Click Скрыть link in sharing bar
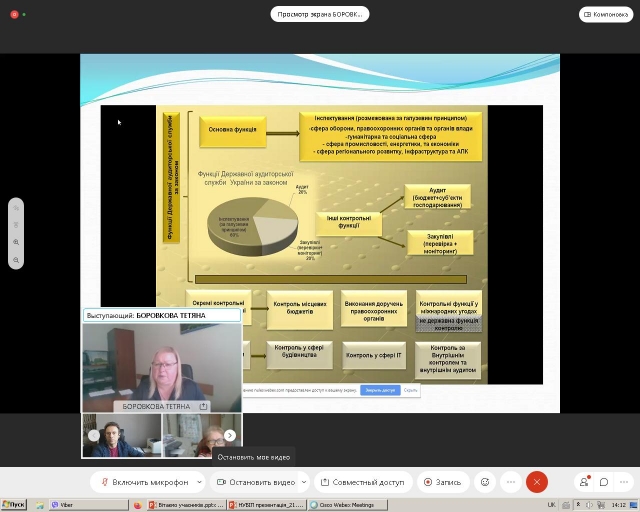The width and height of the screenshot is (640, 512). 410,390
